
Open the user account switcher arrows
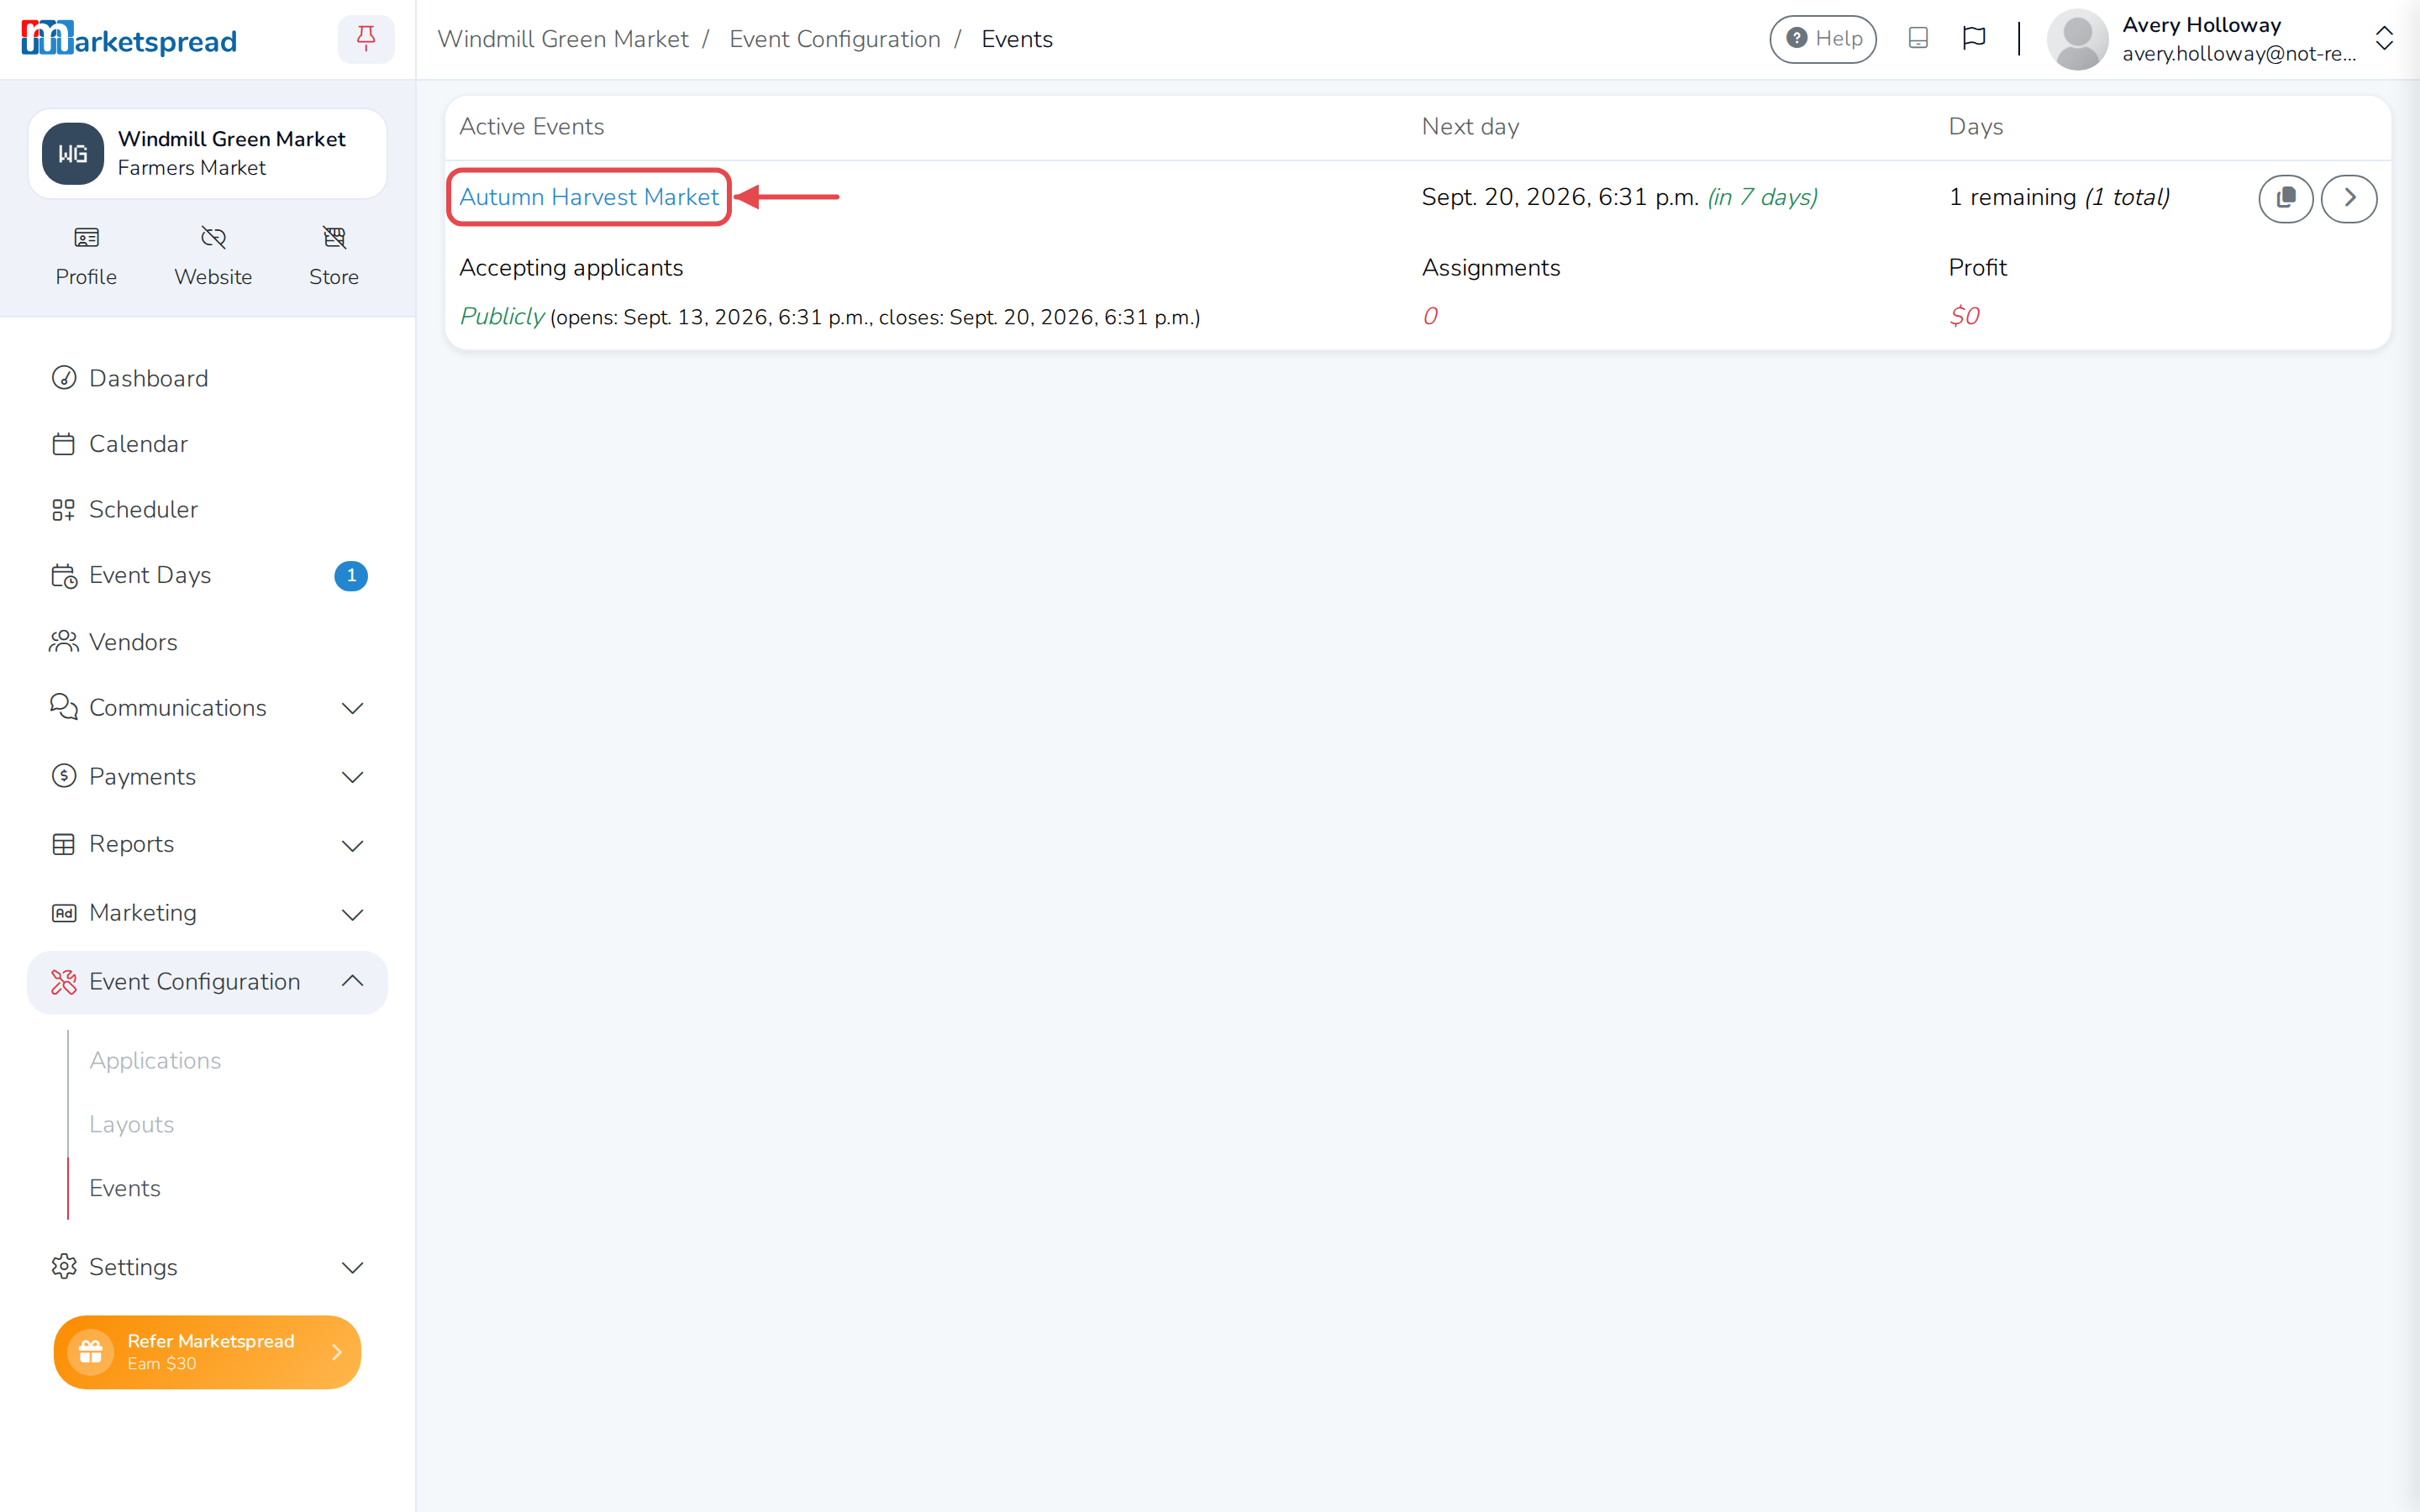click(x=2384, y=39)
